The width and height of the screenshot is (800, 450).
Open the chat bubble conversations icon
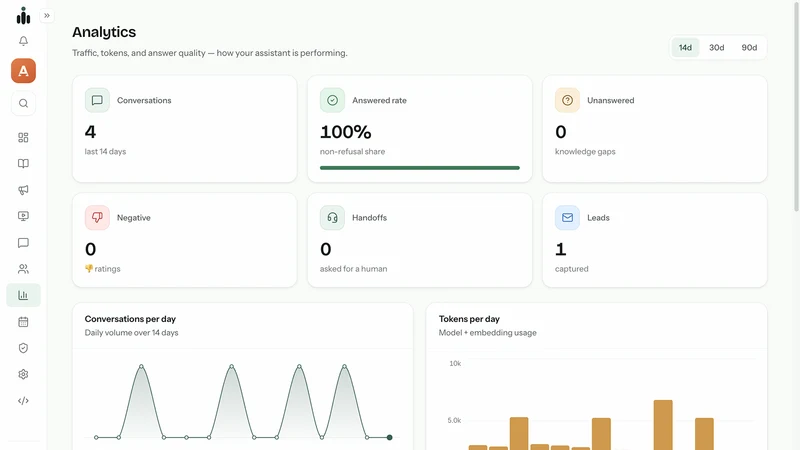click(x=23, y=243)
